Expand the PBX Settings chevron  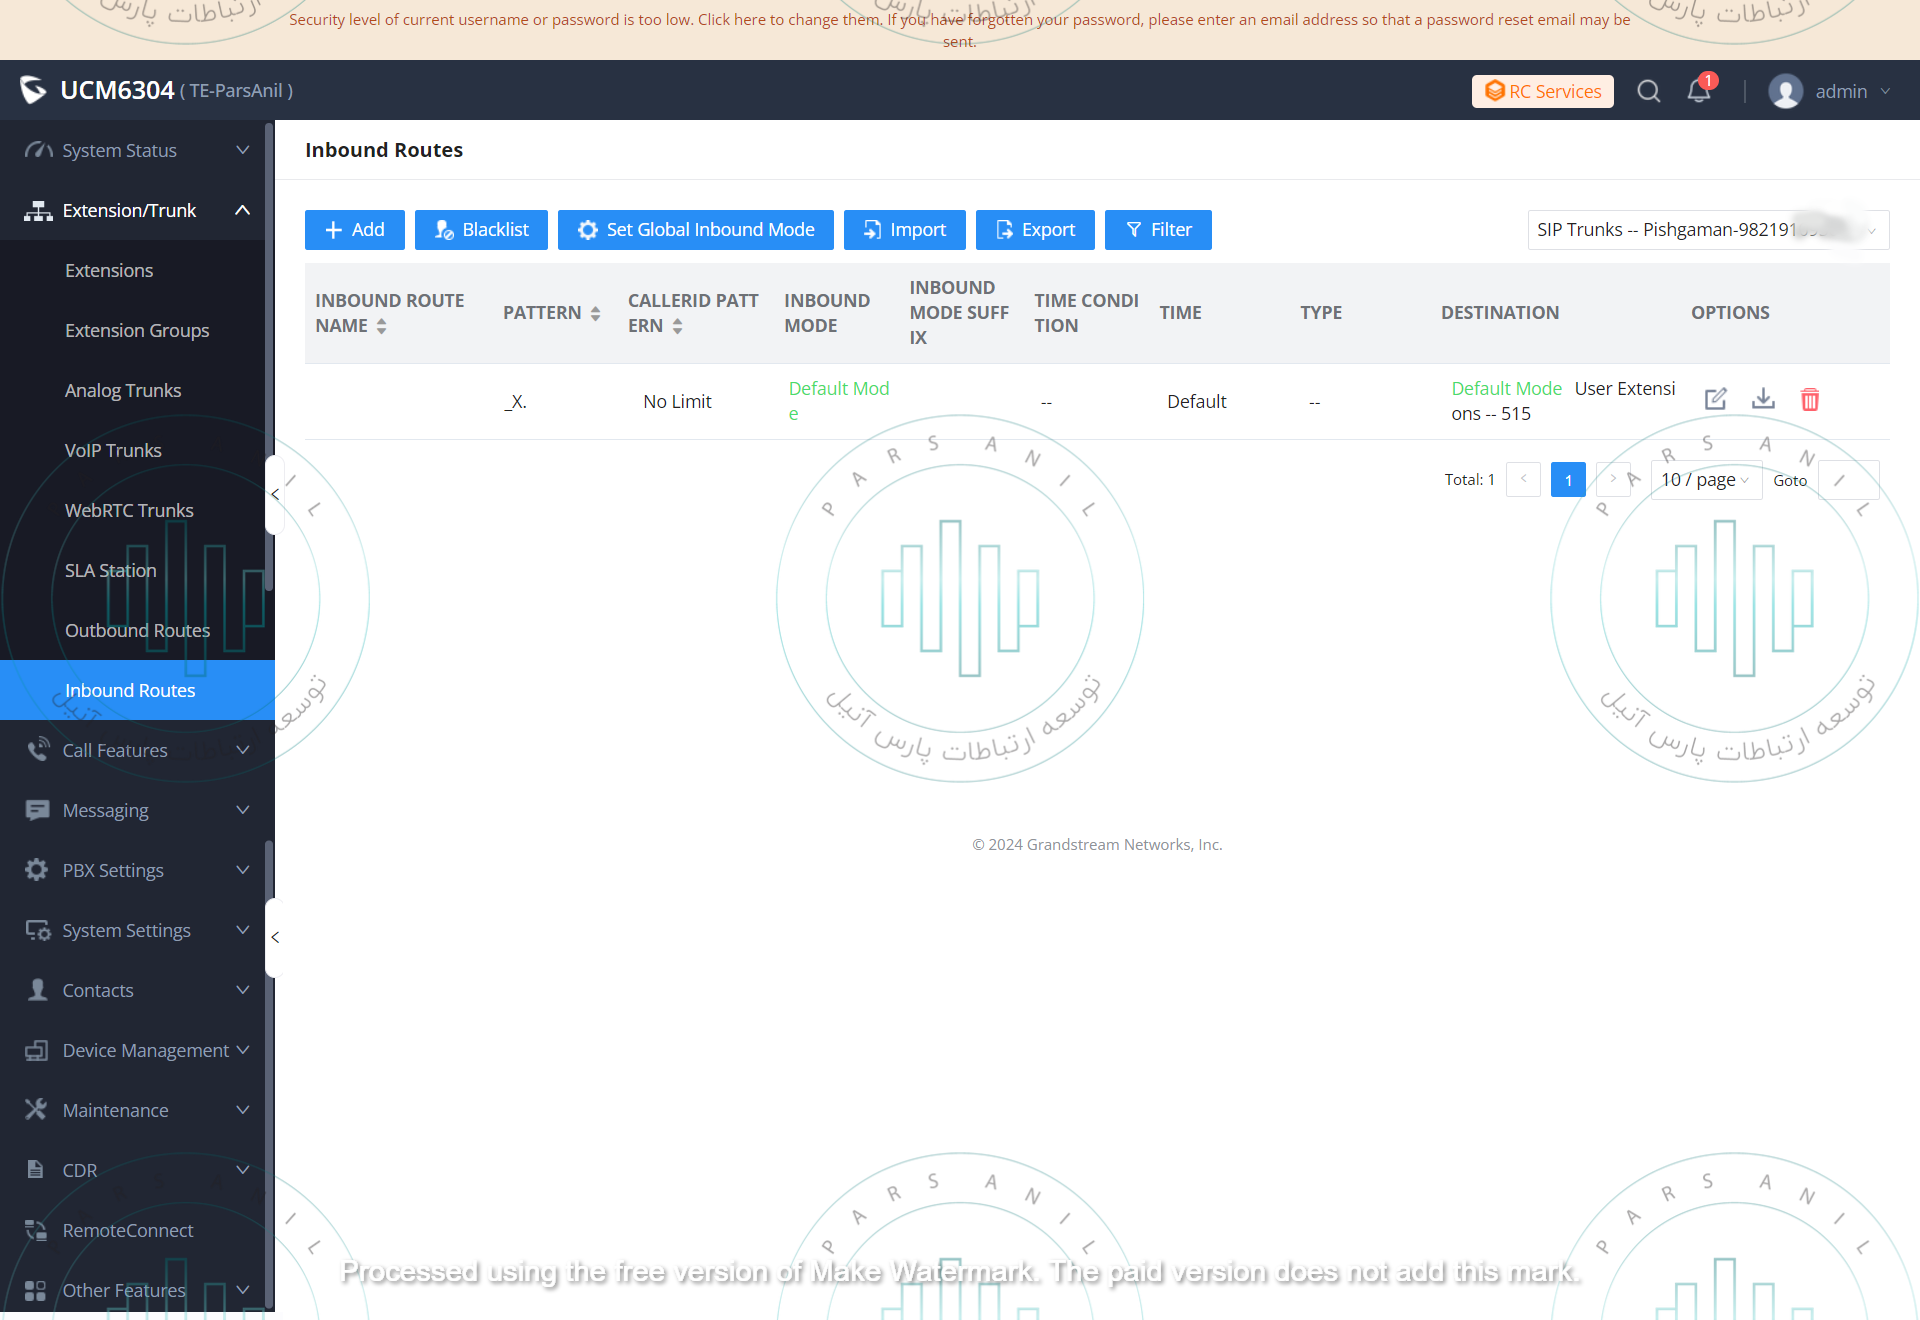242,870
